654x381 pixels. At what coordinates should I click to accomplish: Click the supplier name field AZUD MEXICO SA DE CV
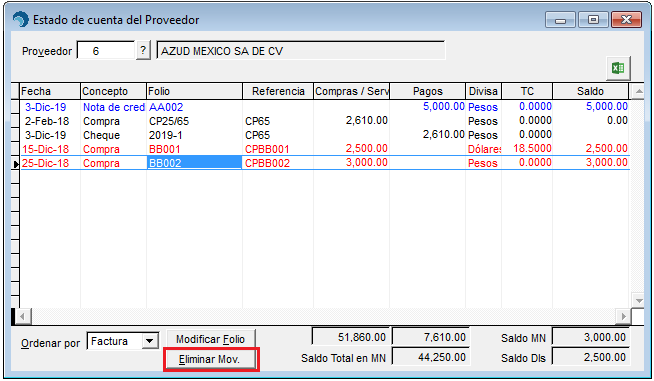pos(300,51)
